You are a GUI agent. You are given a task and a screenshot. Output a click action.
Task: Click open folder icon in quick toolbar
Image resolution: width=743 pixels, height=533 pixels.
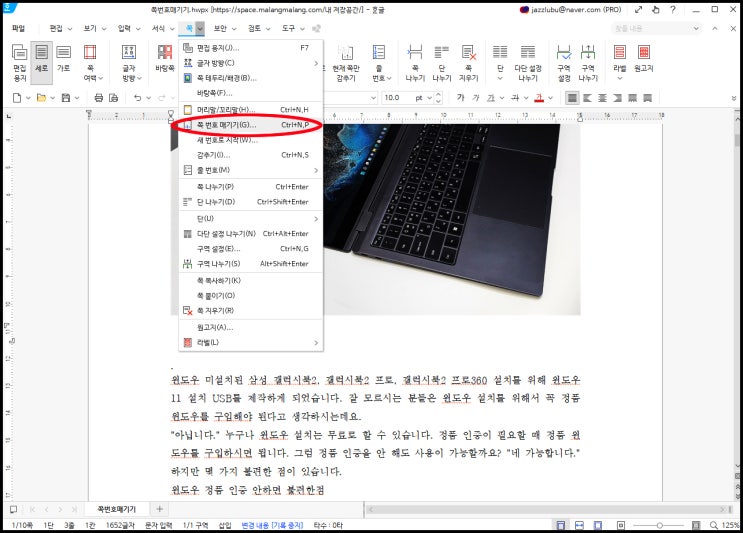point(42,98)
